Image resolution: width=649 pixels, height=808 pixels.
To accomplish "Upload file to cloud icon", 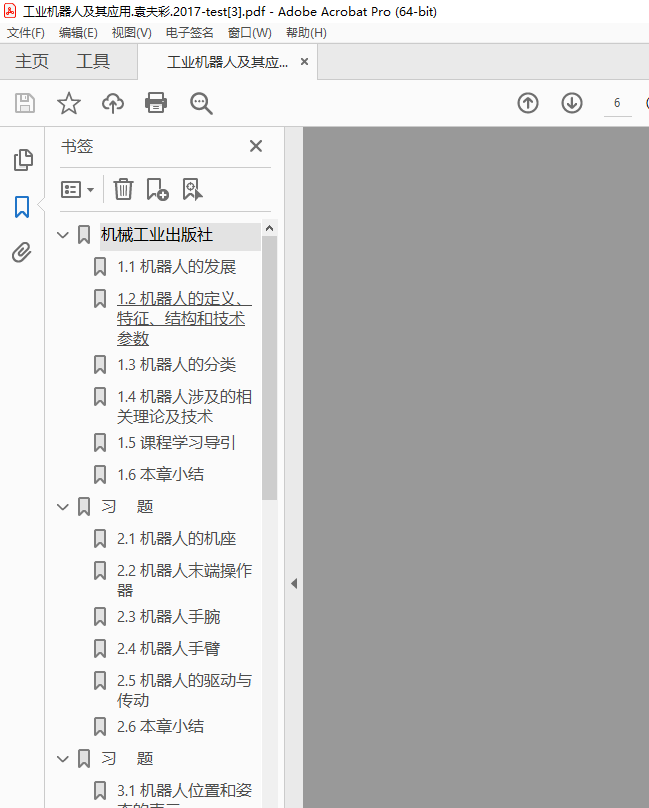I will [x=112, y=103].
